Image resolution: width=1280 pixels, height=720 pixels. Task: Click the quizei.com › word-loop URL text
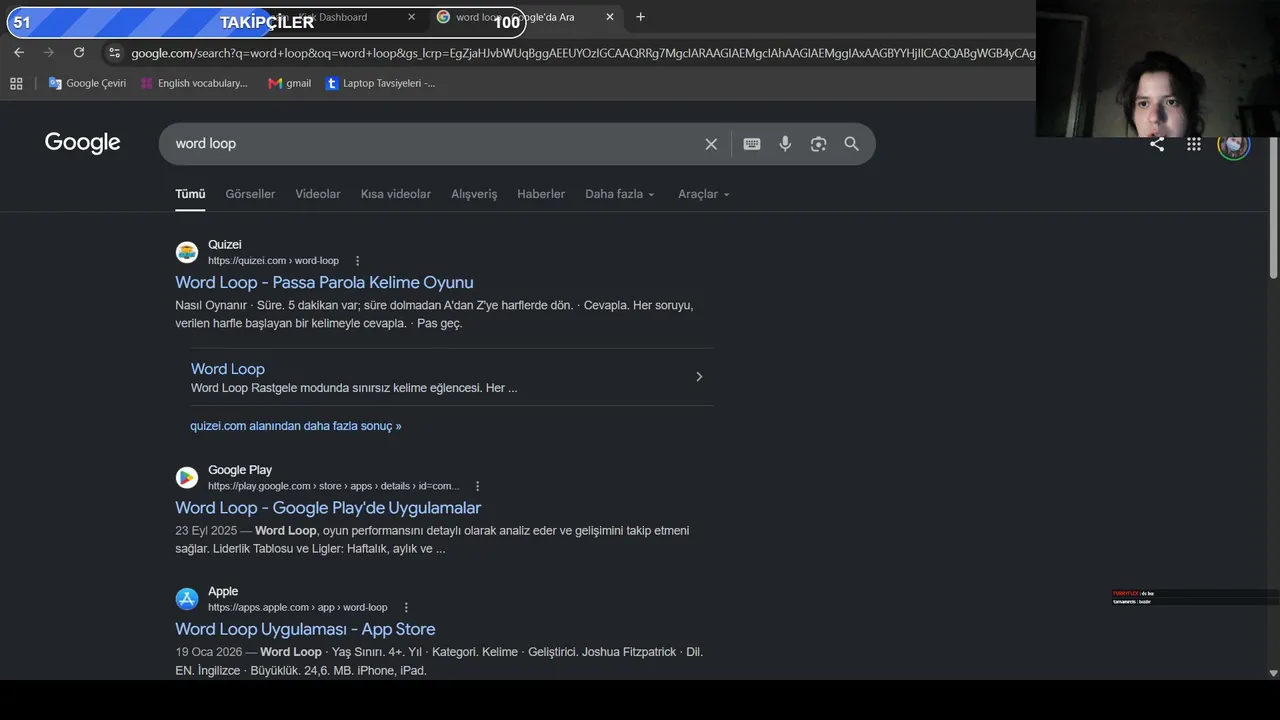click(x=273, y=261)
